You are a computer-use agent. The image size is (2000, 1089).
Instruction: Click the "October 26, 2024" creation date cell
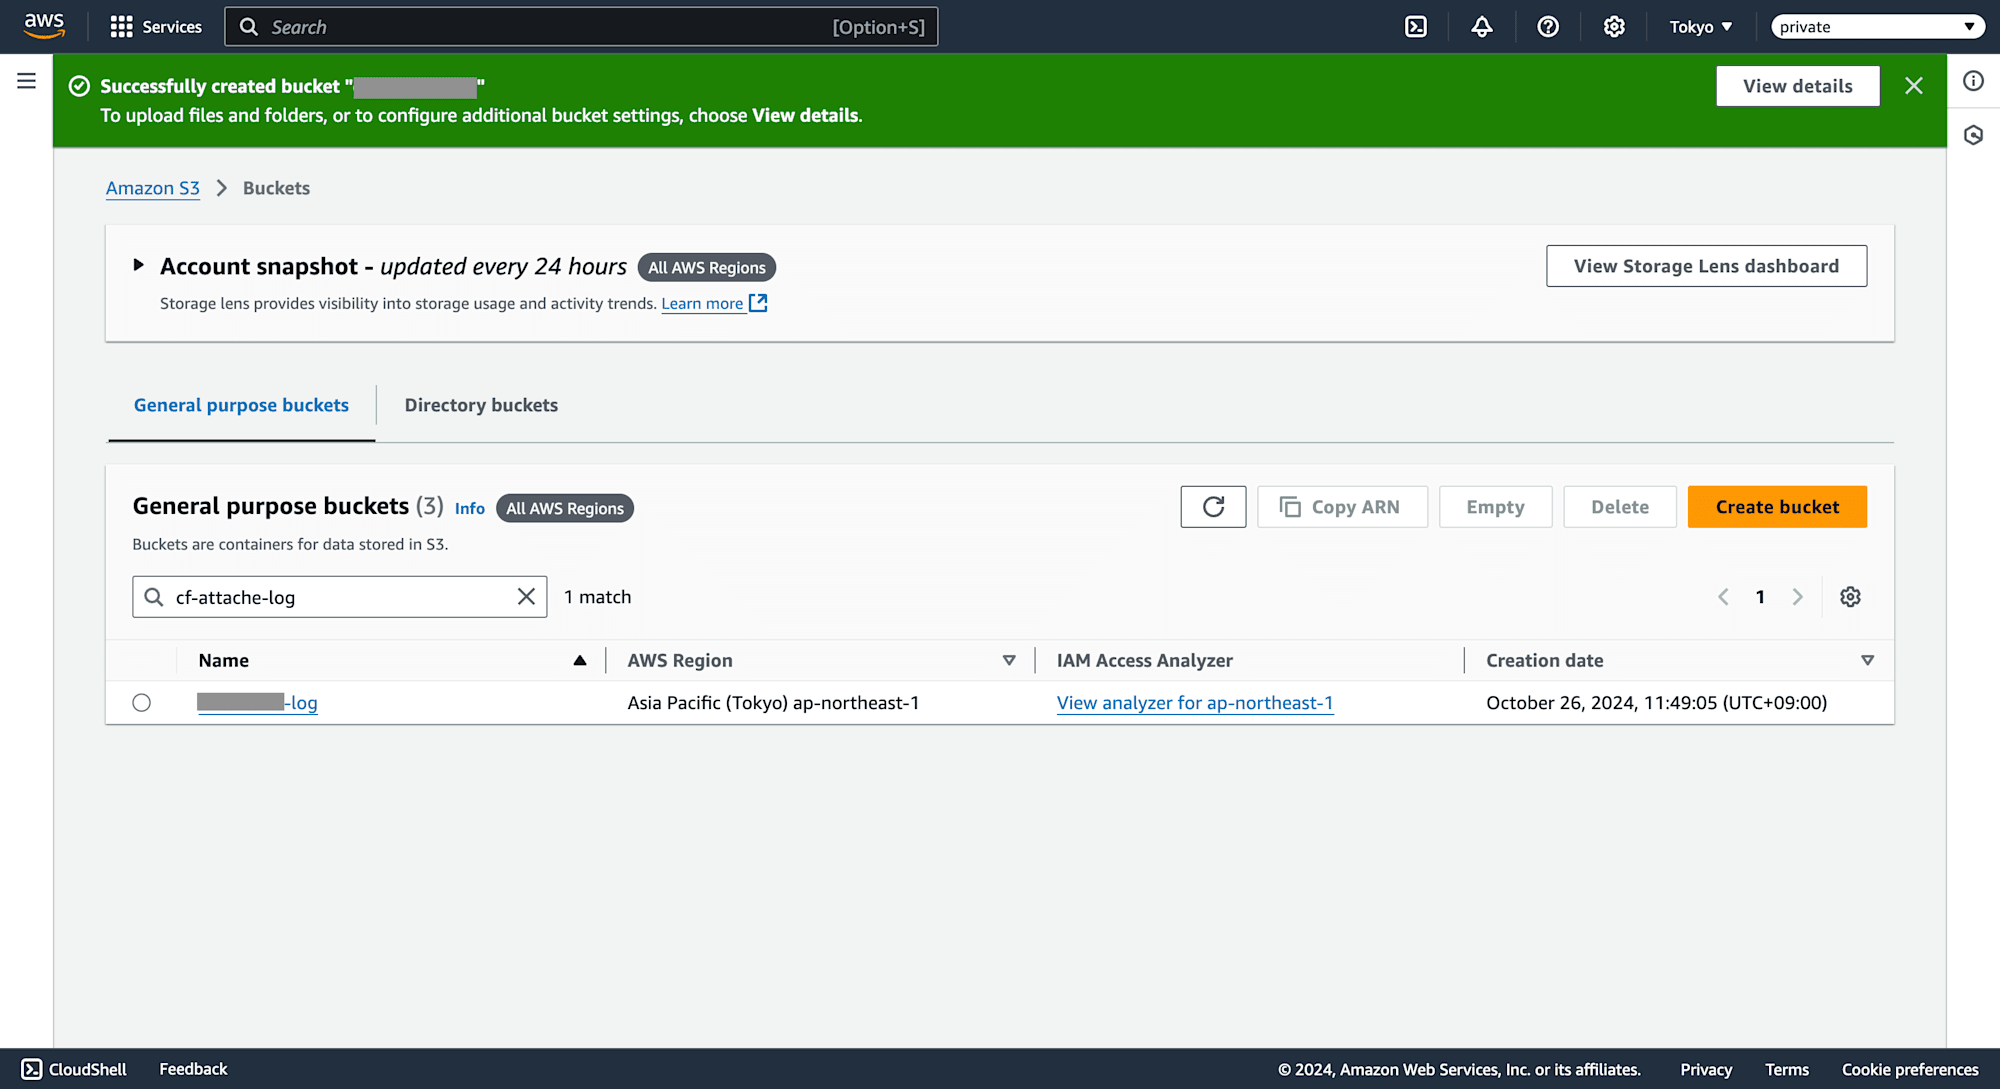pos(1656,703)
